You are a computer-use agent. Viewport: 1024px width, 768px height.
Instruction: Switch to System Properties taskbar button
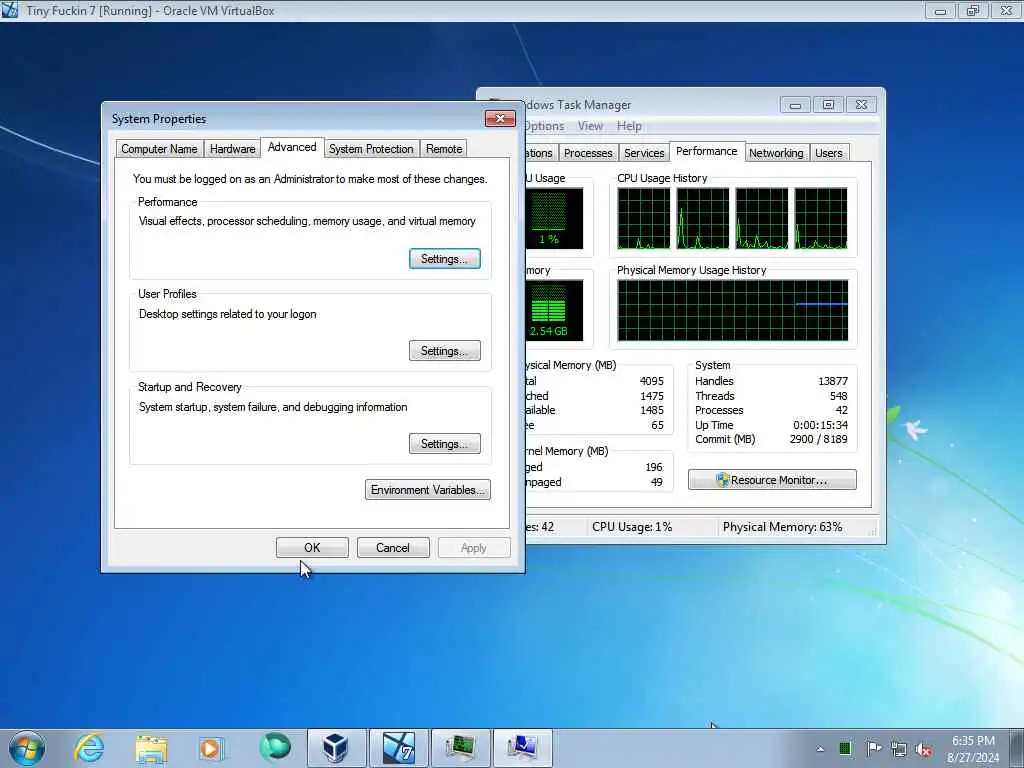522,748
